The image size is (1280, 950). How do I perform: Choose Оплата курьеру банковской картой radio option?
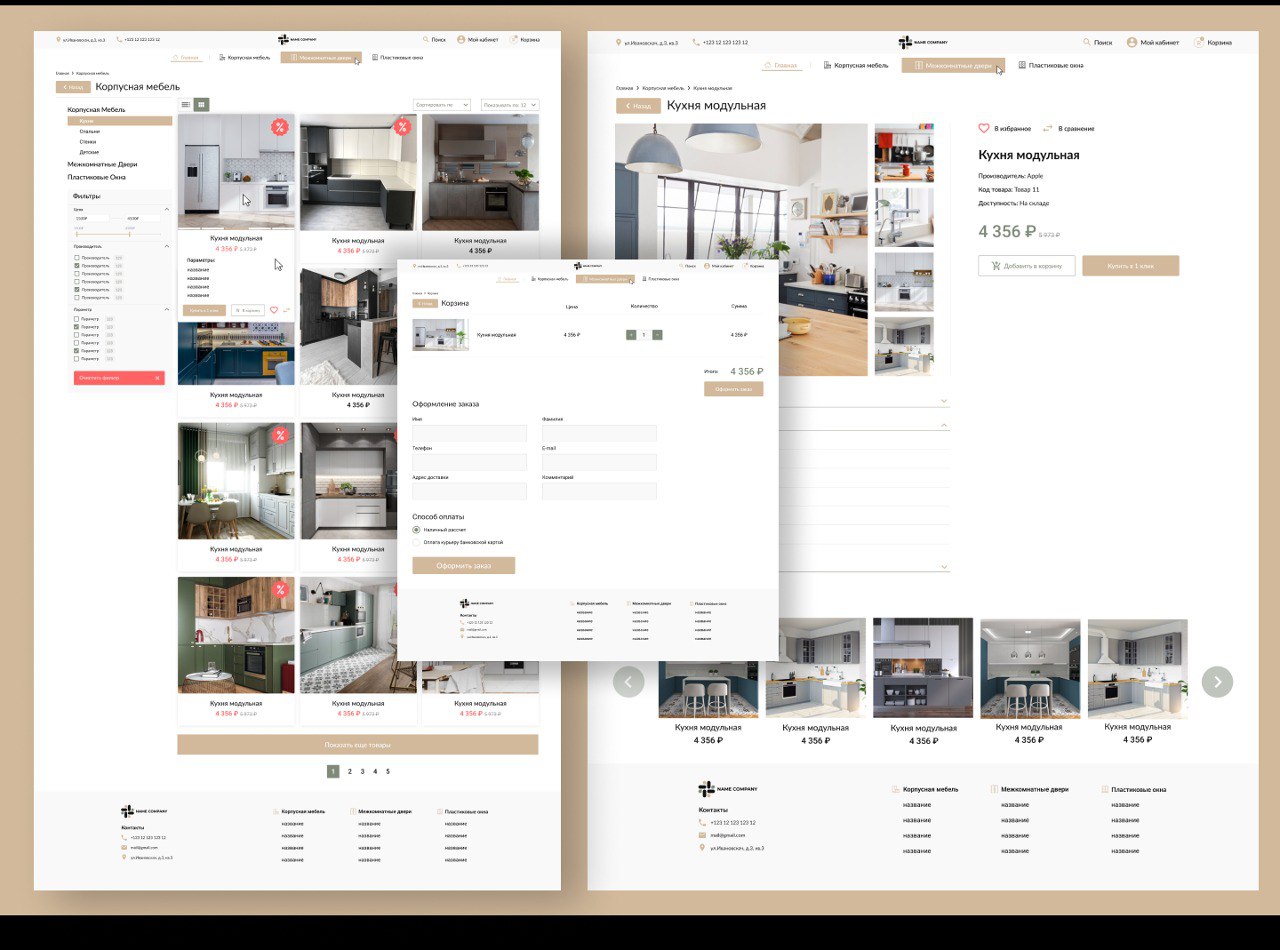click(x=417, y=542)
